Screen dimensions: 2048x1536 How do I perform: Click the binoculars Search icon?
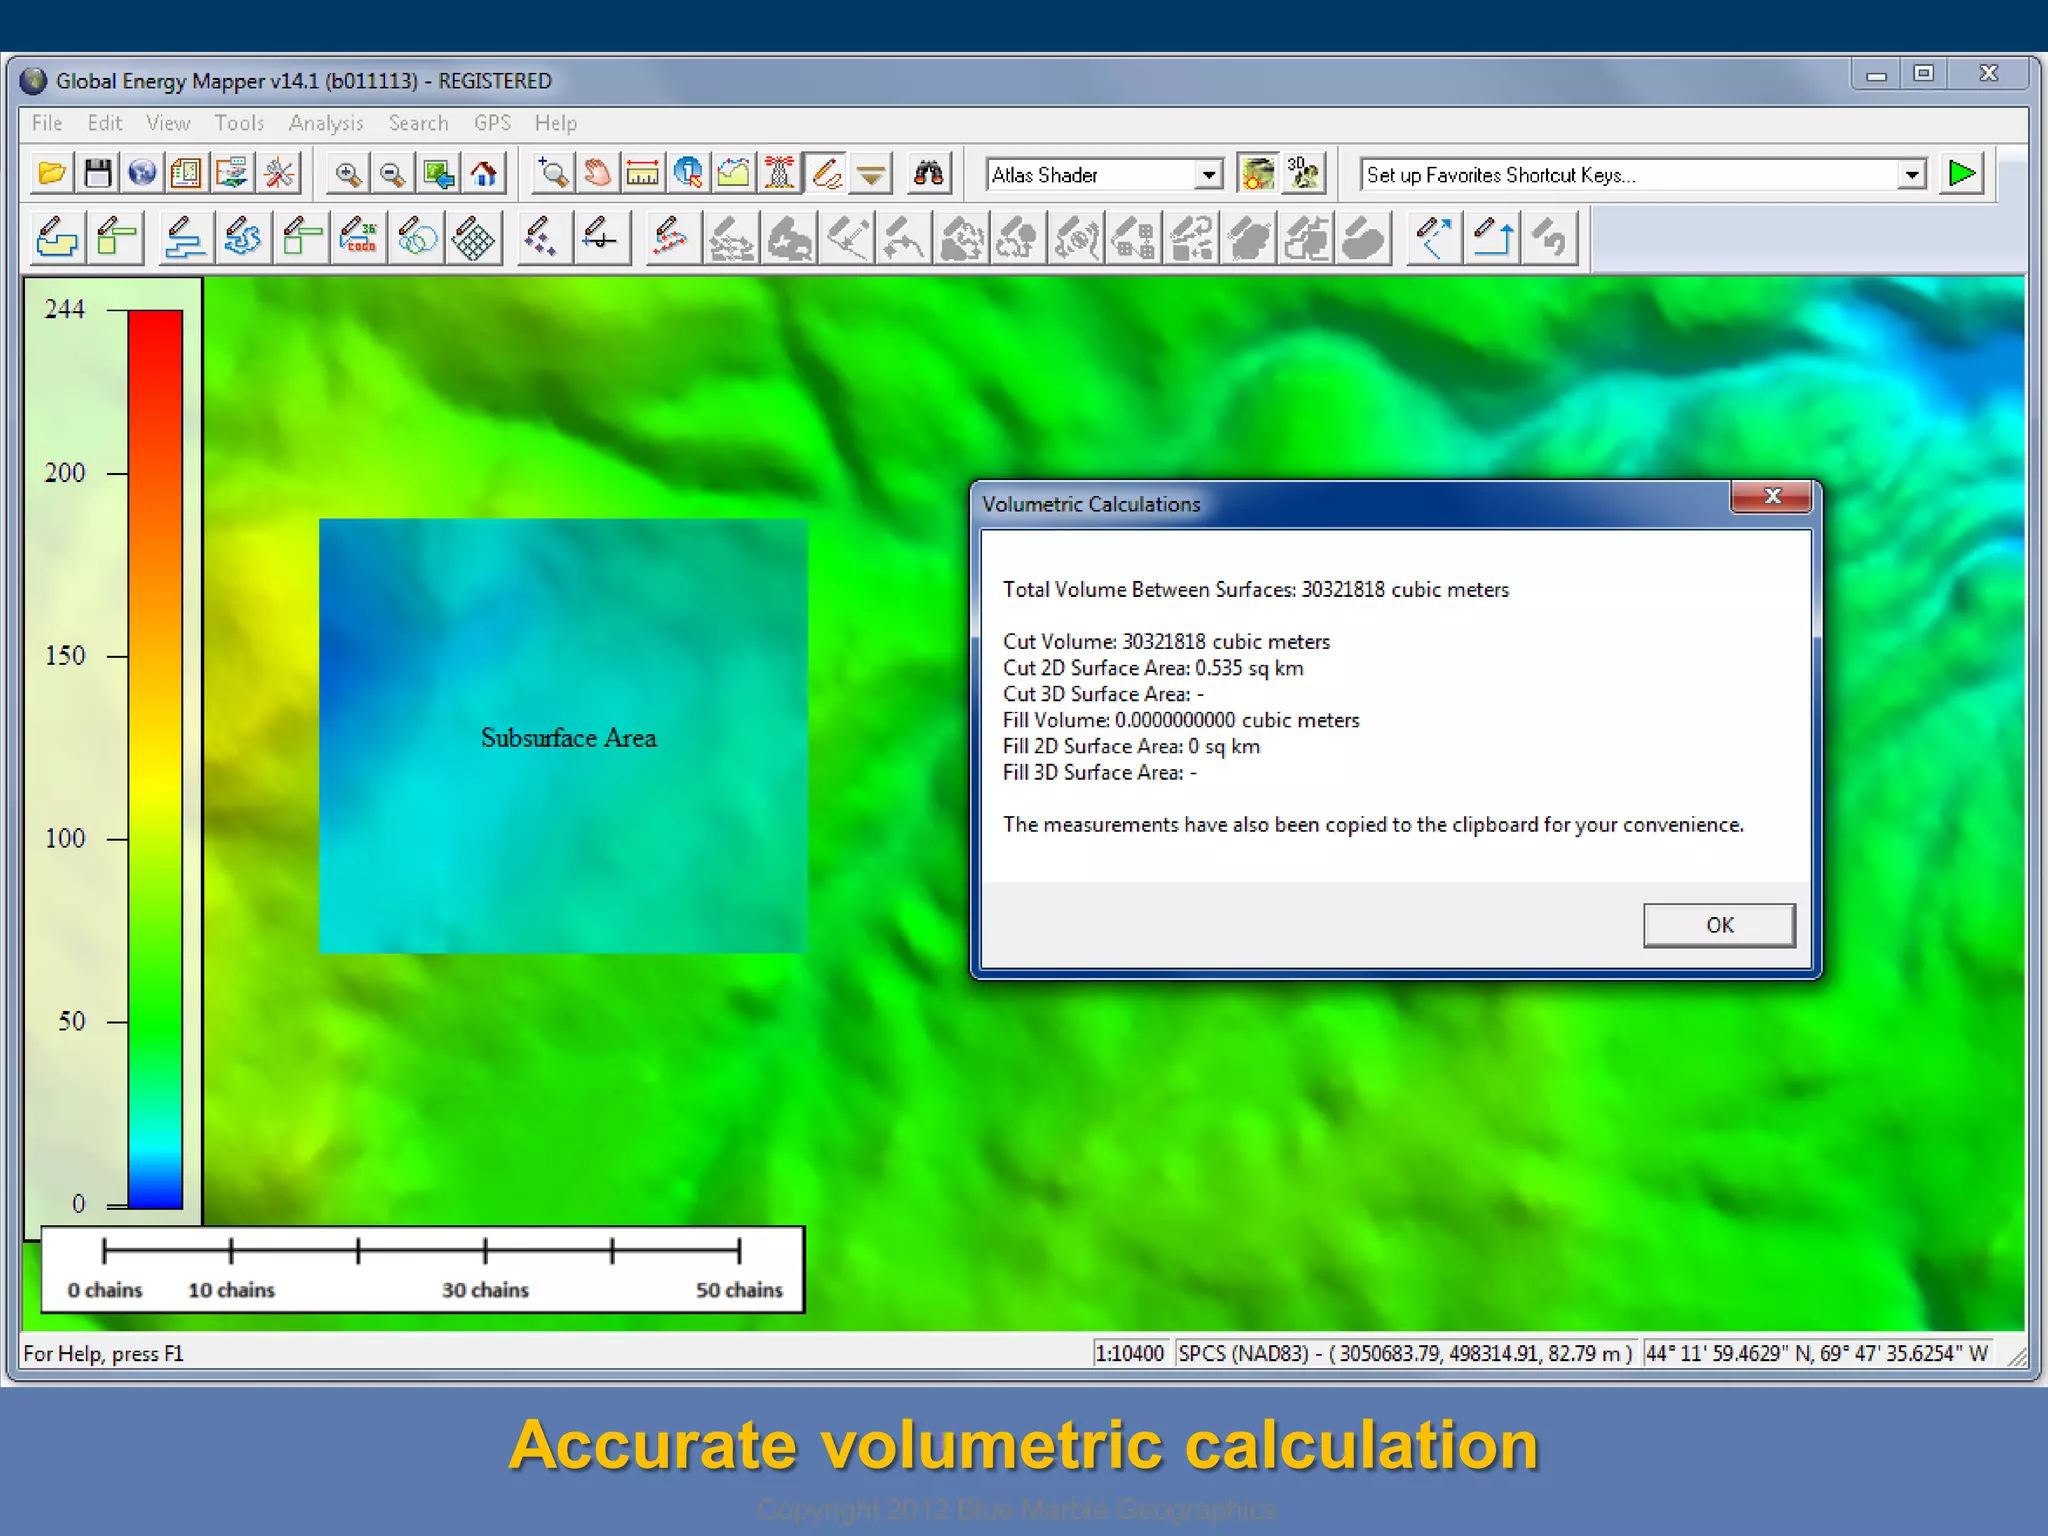point(928,174)
